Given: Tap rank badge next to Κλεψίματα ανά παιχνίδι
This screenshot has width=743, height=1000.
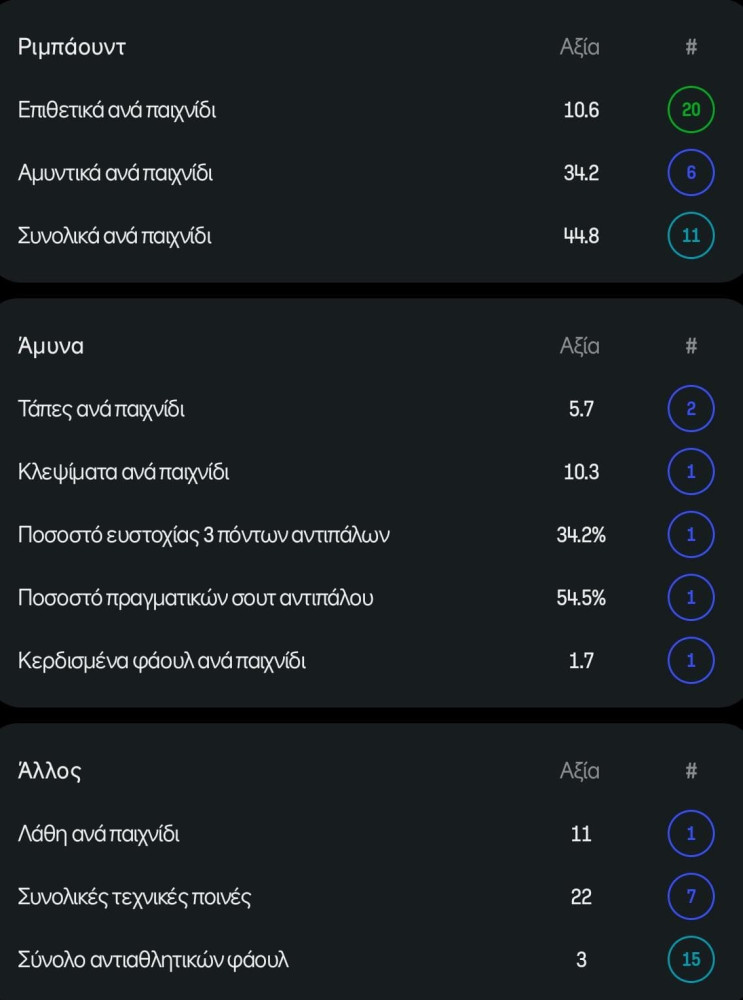Looking at the screenshot, I should point(691,472).
